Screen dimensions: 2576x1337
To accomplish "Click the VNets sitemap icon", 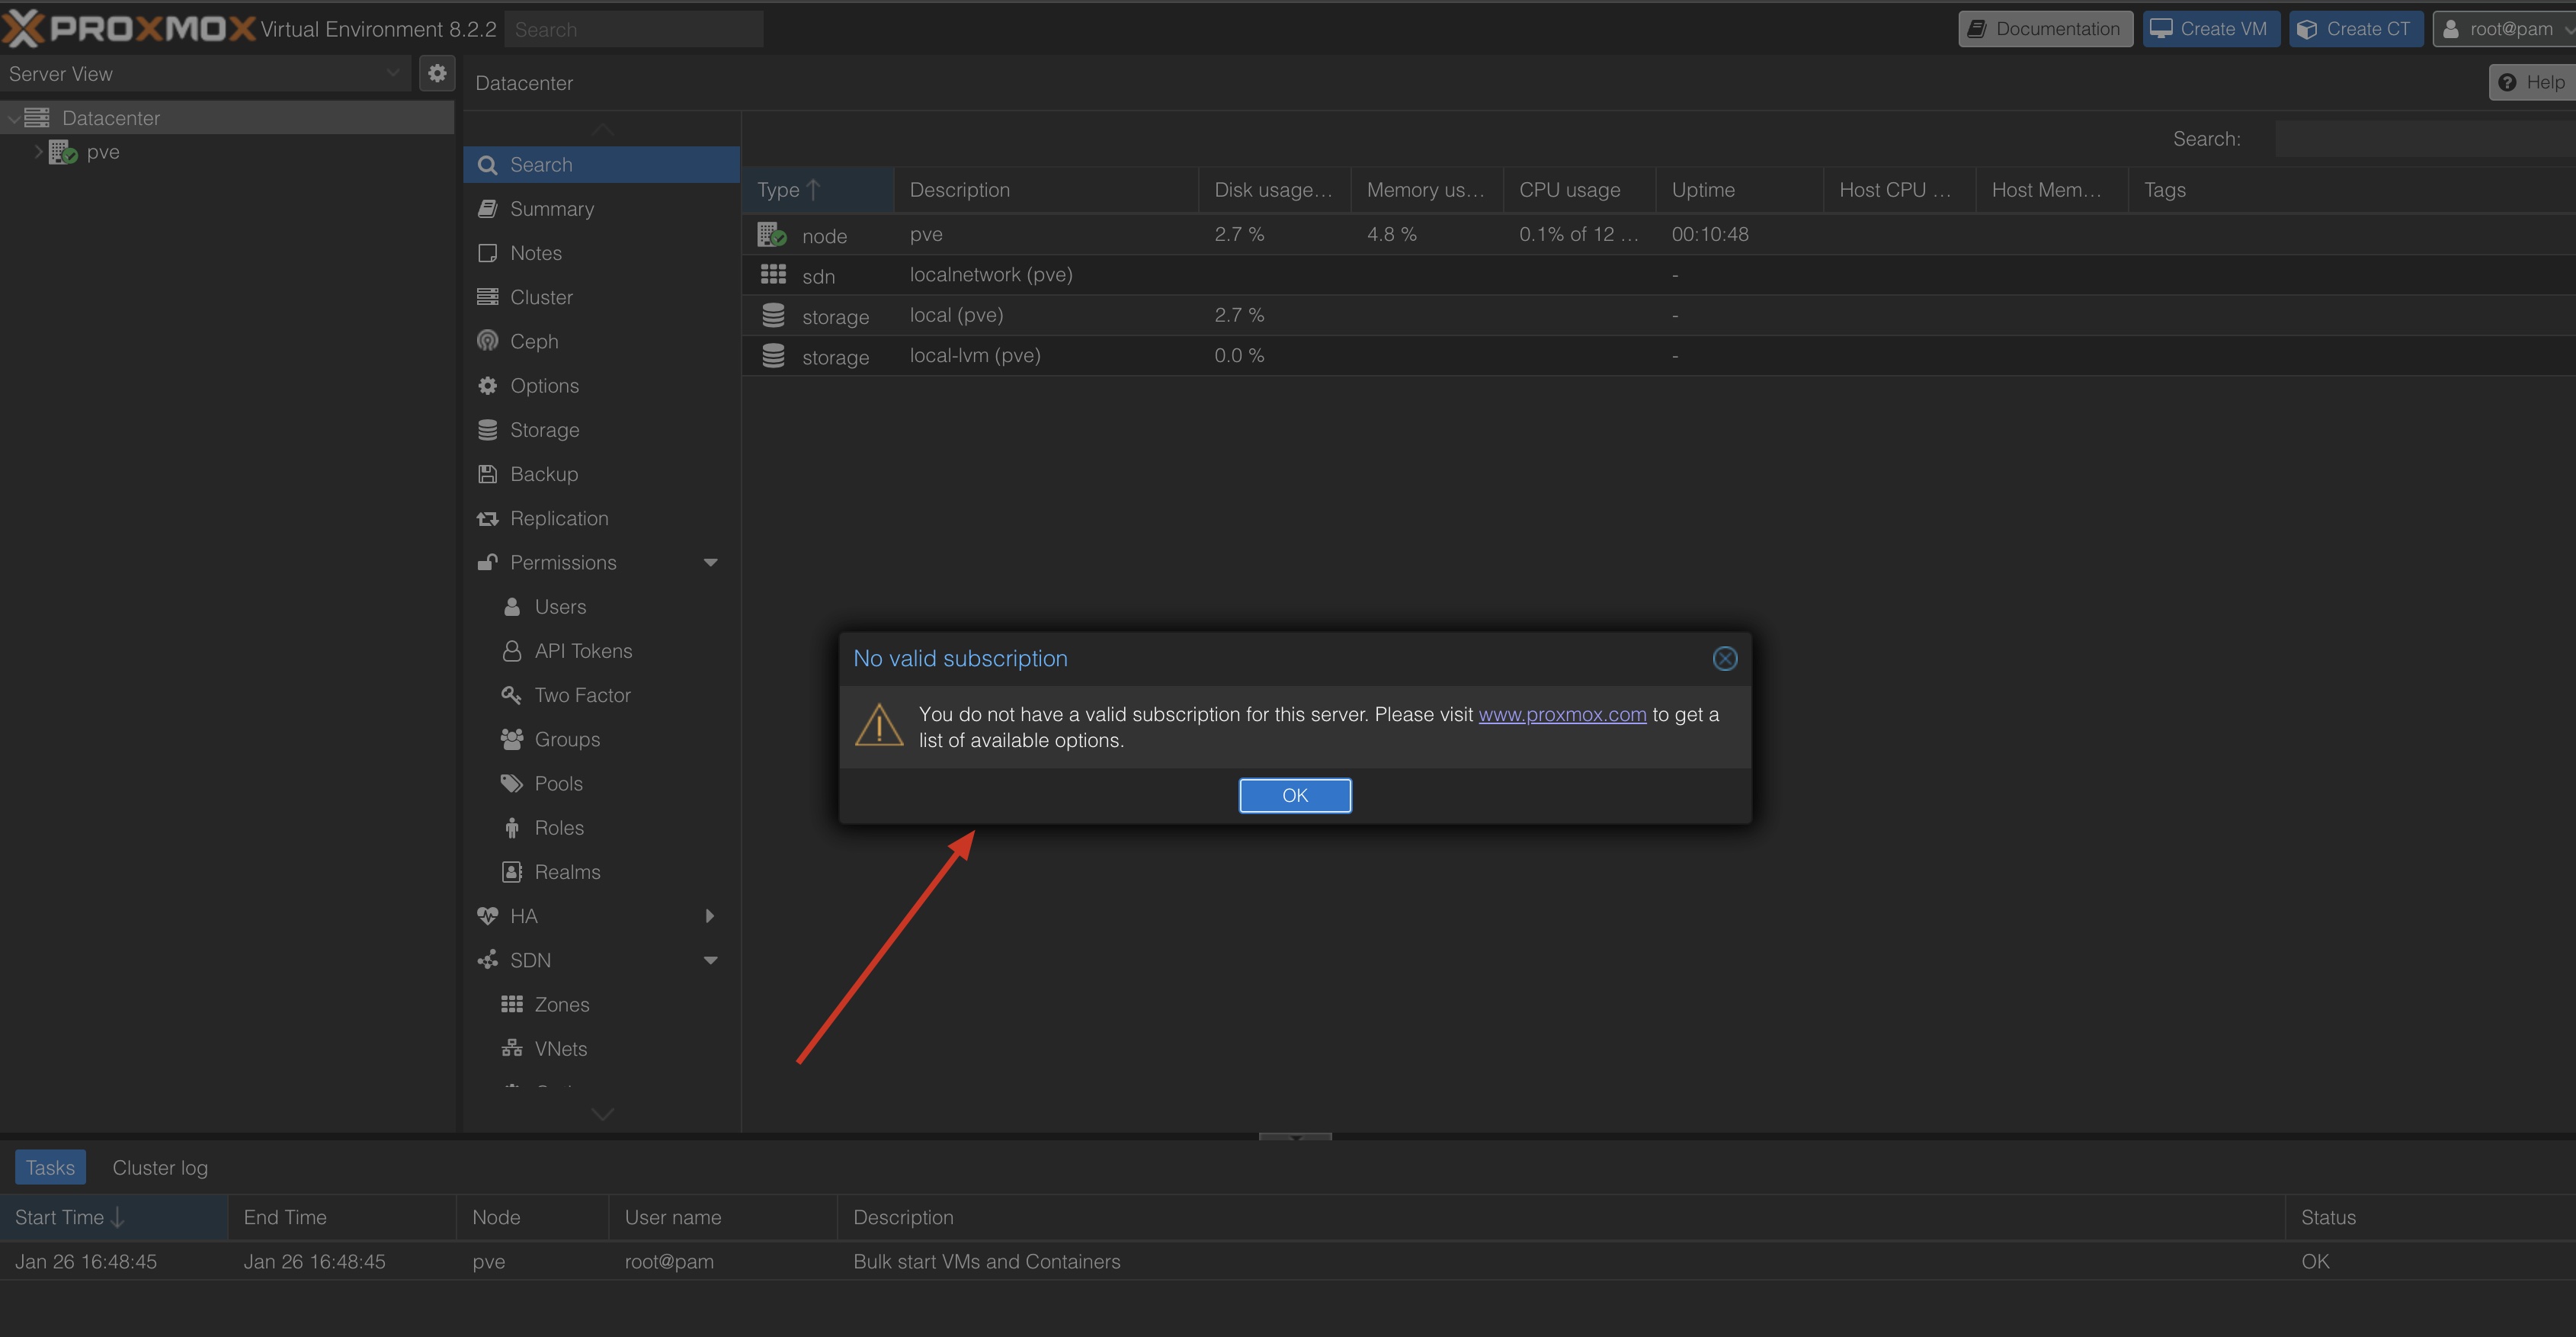I will (512, 1048).
